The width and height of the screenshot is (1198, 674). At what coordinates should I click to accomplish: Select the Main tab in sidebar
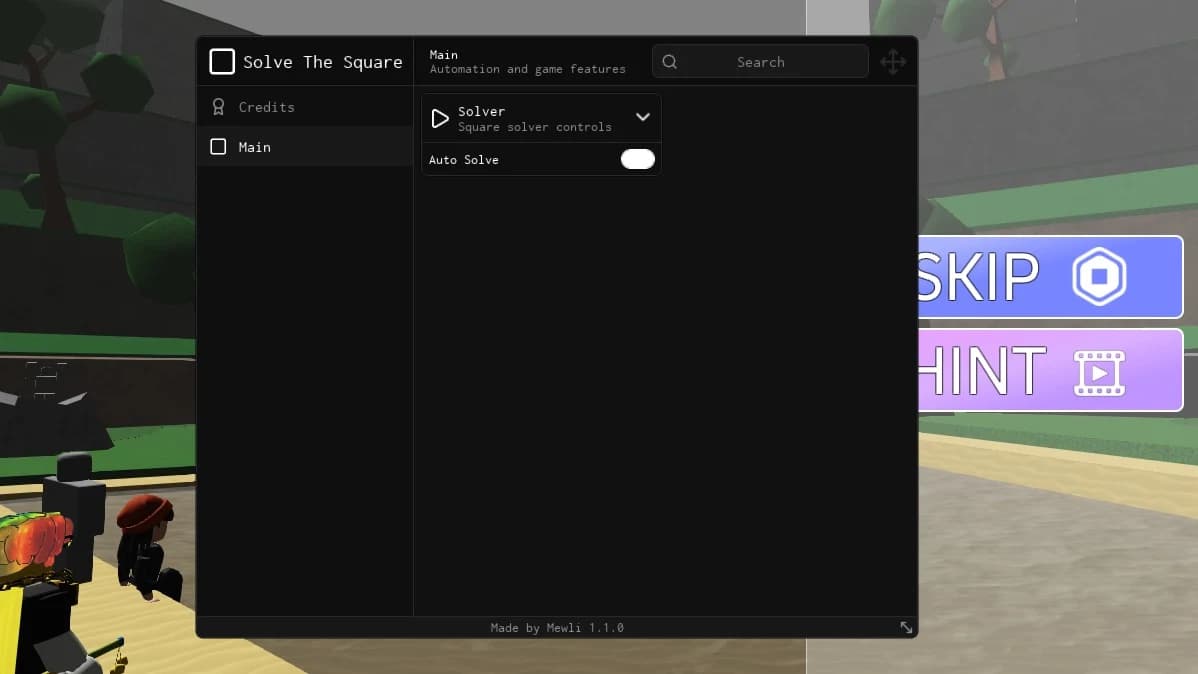click(x=306, y=147)
